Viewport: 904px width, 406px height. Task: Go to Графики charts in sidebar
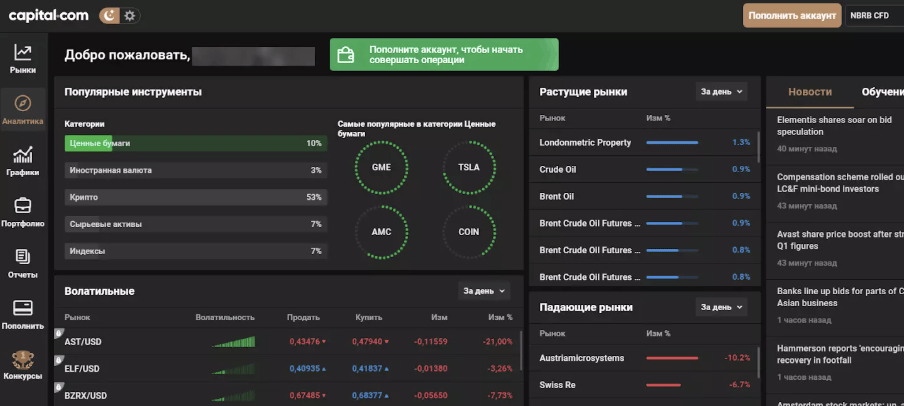click(23, 161)
